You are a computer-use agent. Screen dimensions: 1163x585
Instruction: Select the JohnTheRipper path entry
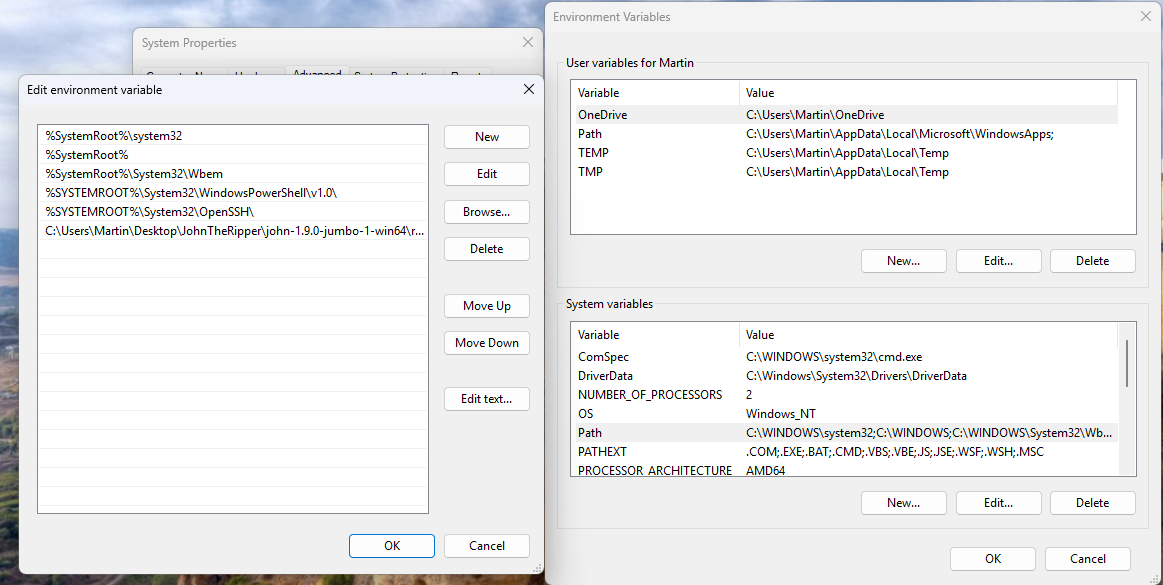tap(233, 231)
